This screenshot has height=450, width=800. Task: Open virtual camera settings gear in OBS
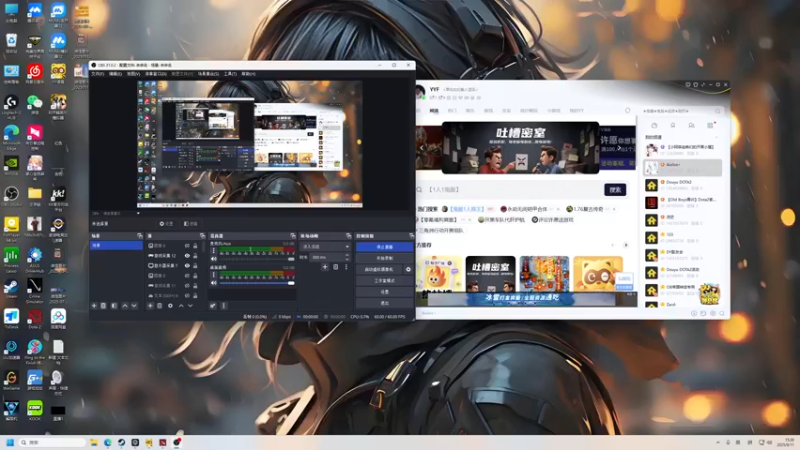point(408,269)
